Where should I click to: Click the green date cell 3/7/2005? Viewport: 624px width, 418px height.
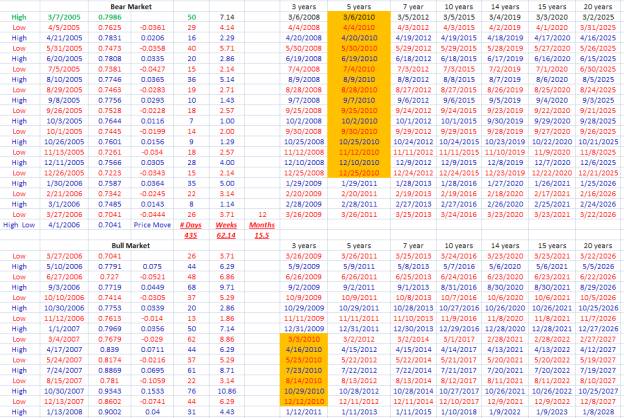(x=64, y=17)
